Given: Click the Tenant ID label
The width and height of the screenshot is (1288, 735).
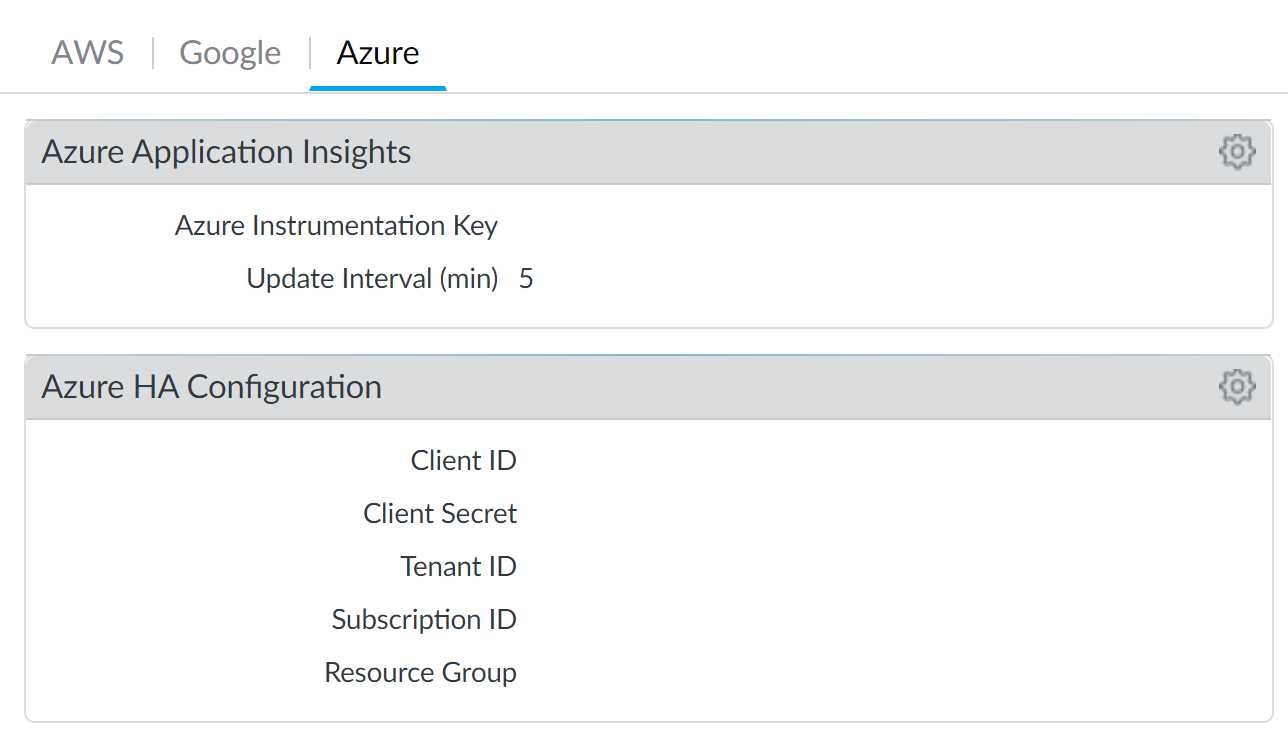Looking at the screenshot, I should coord(458,567).
